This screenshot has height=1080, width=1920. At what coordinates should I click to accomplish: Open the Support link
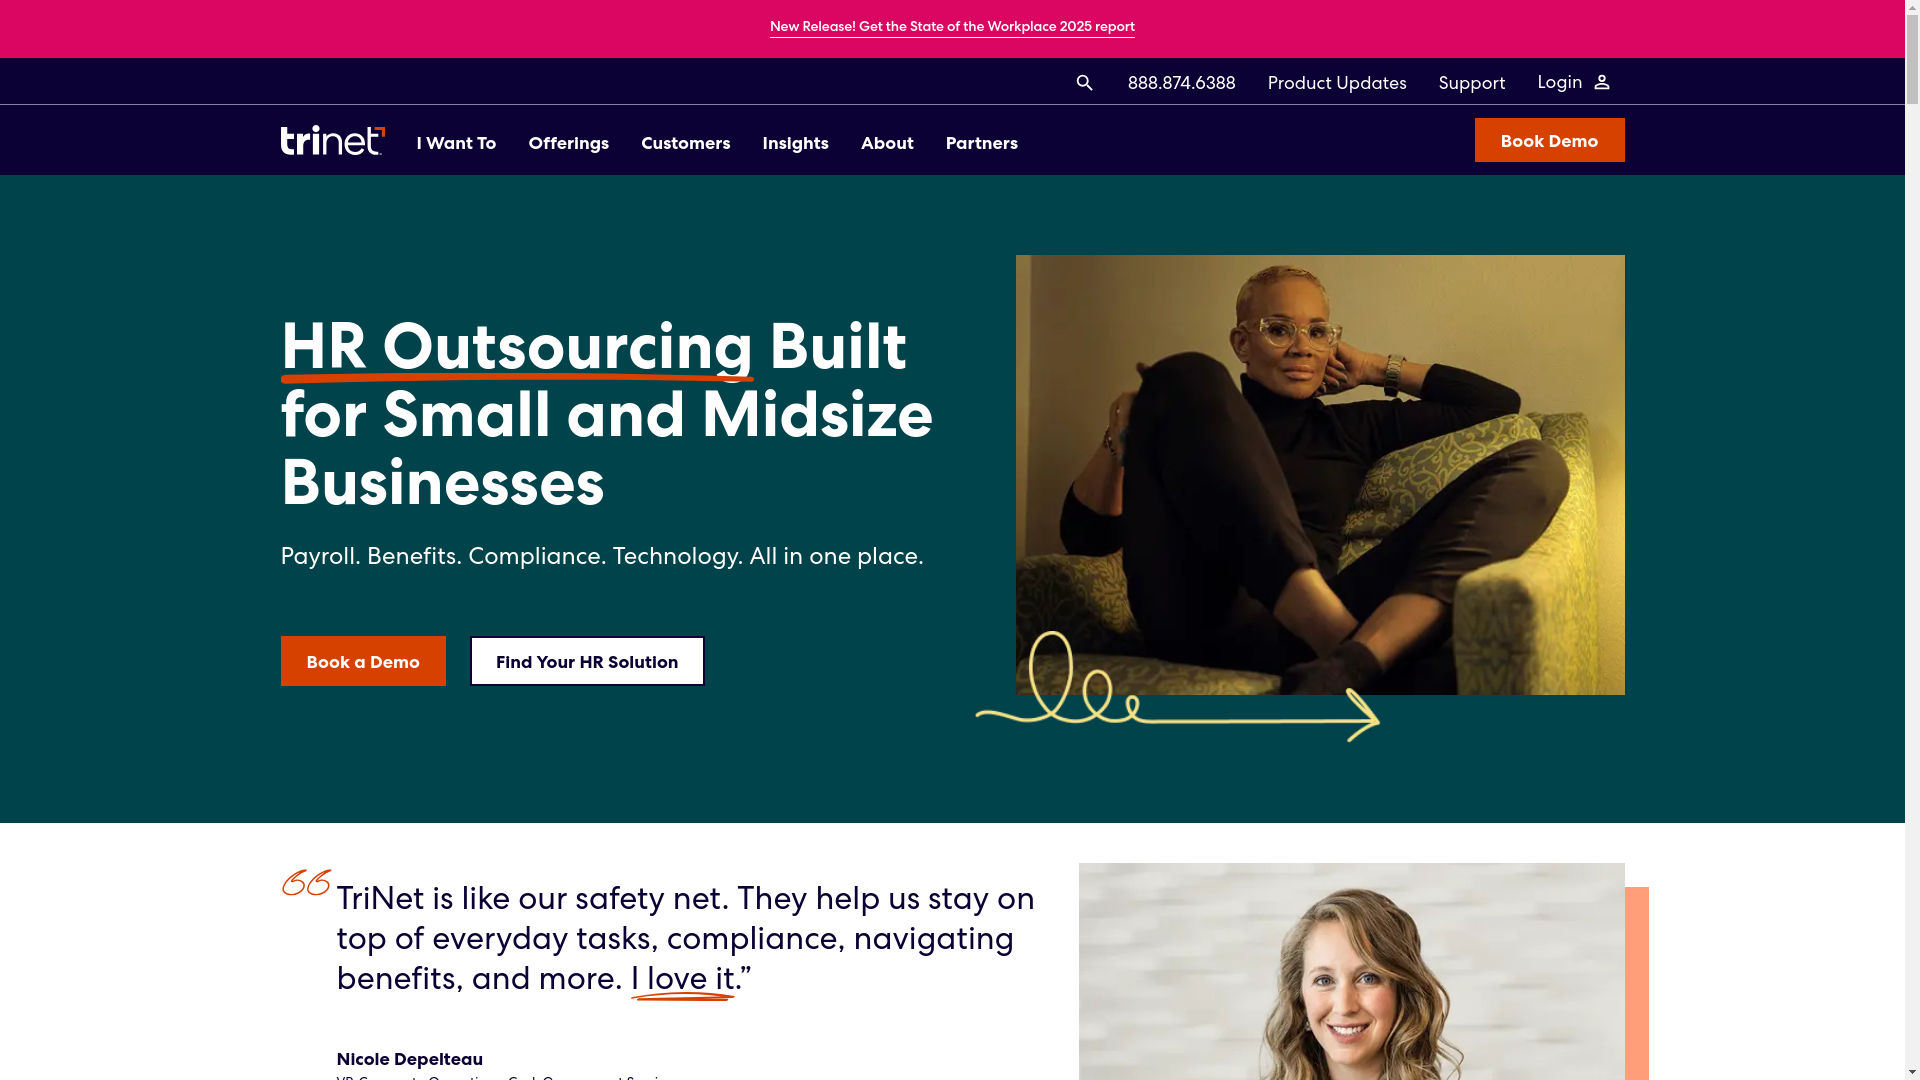click(x=1471, y=83)
